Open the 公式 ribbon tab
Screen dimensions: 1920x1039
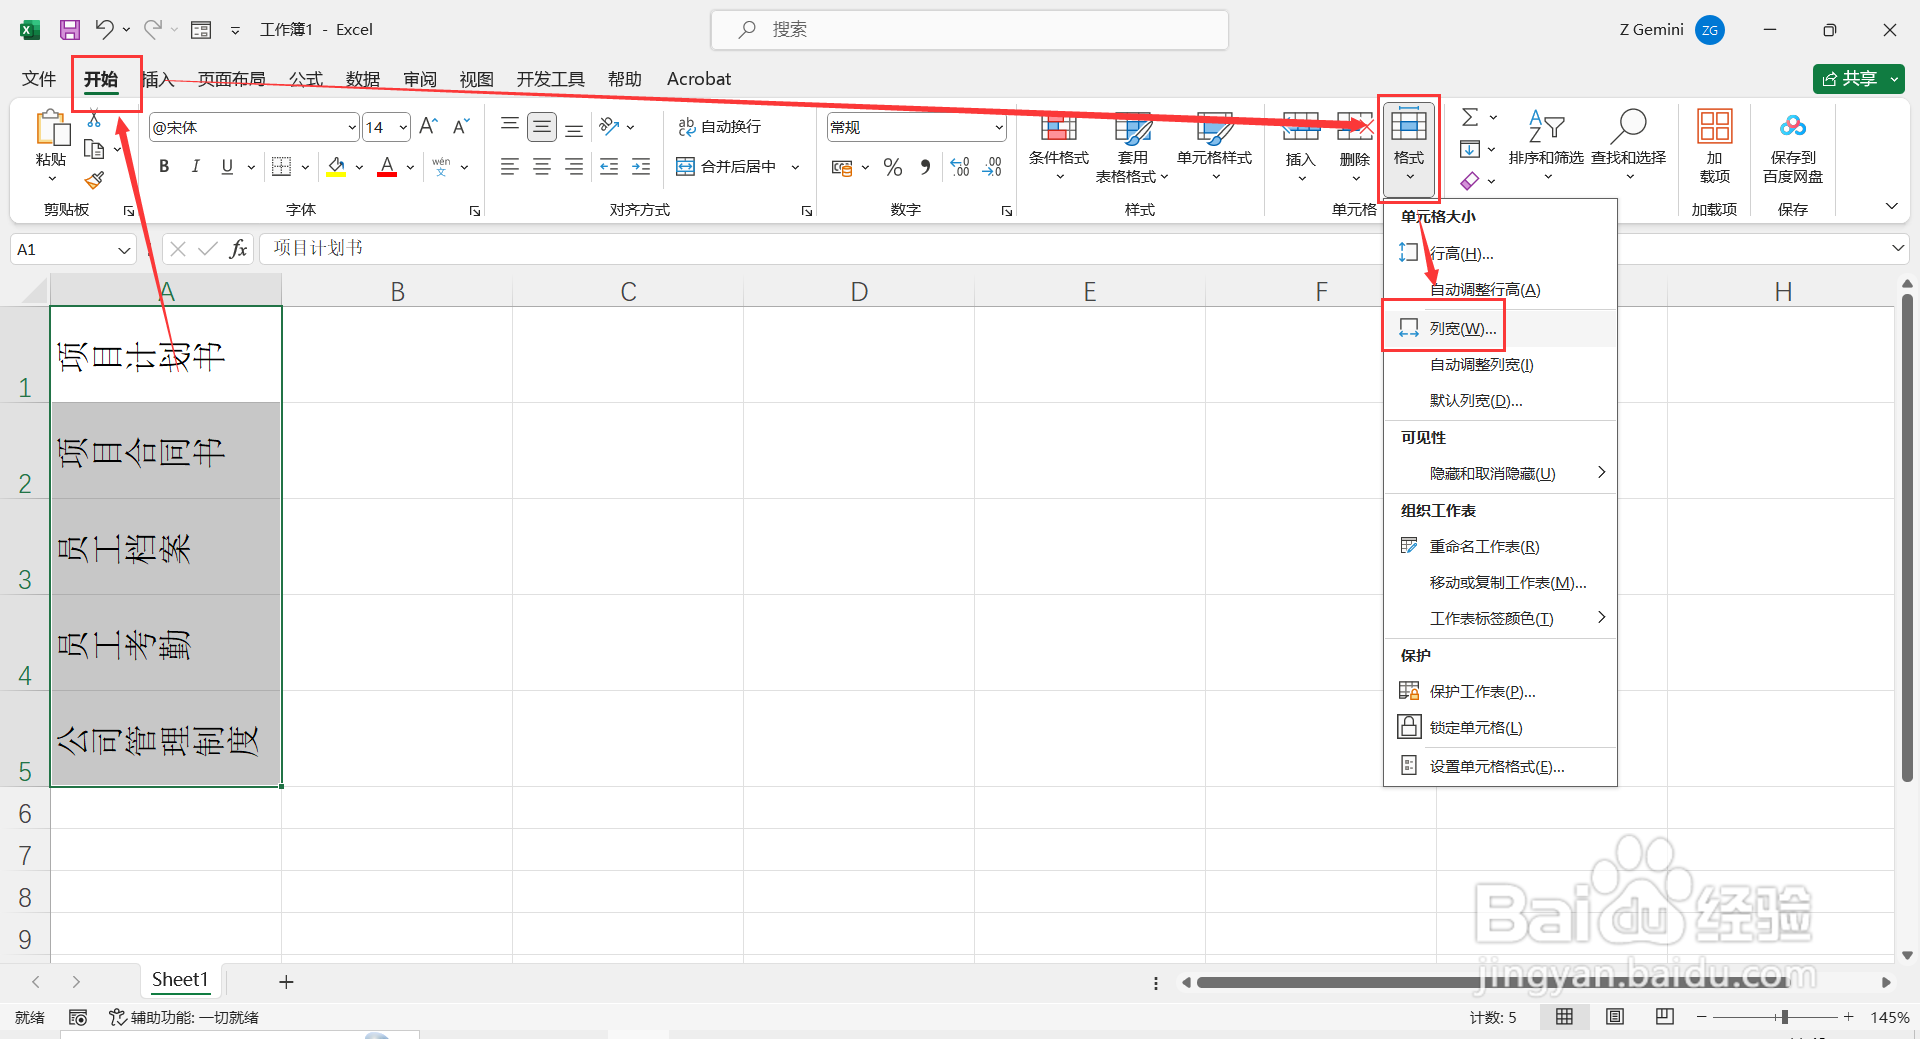pyautogui.click(x=306, y=79)
